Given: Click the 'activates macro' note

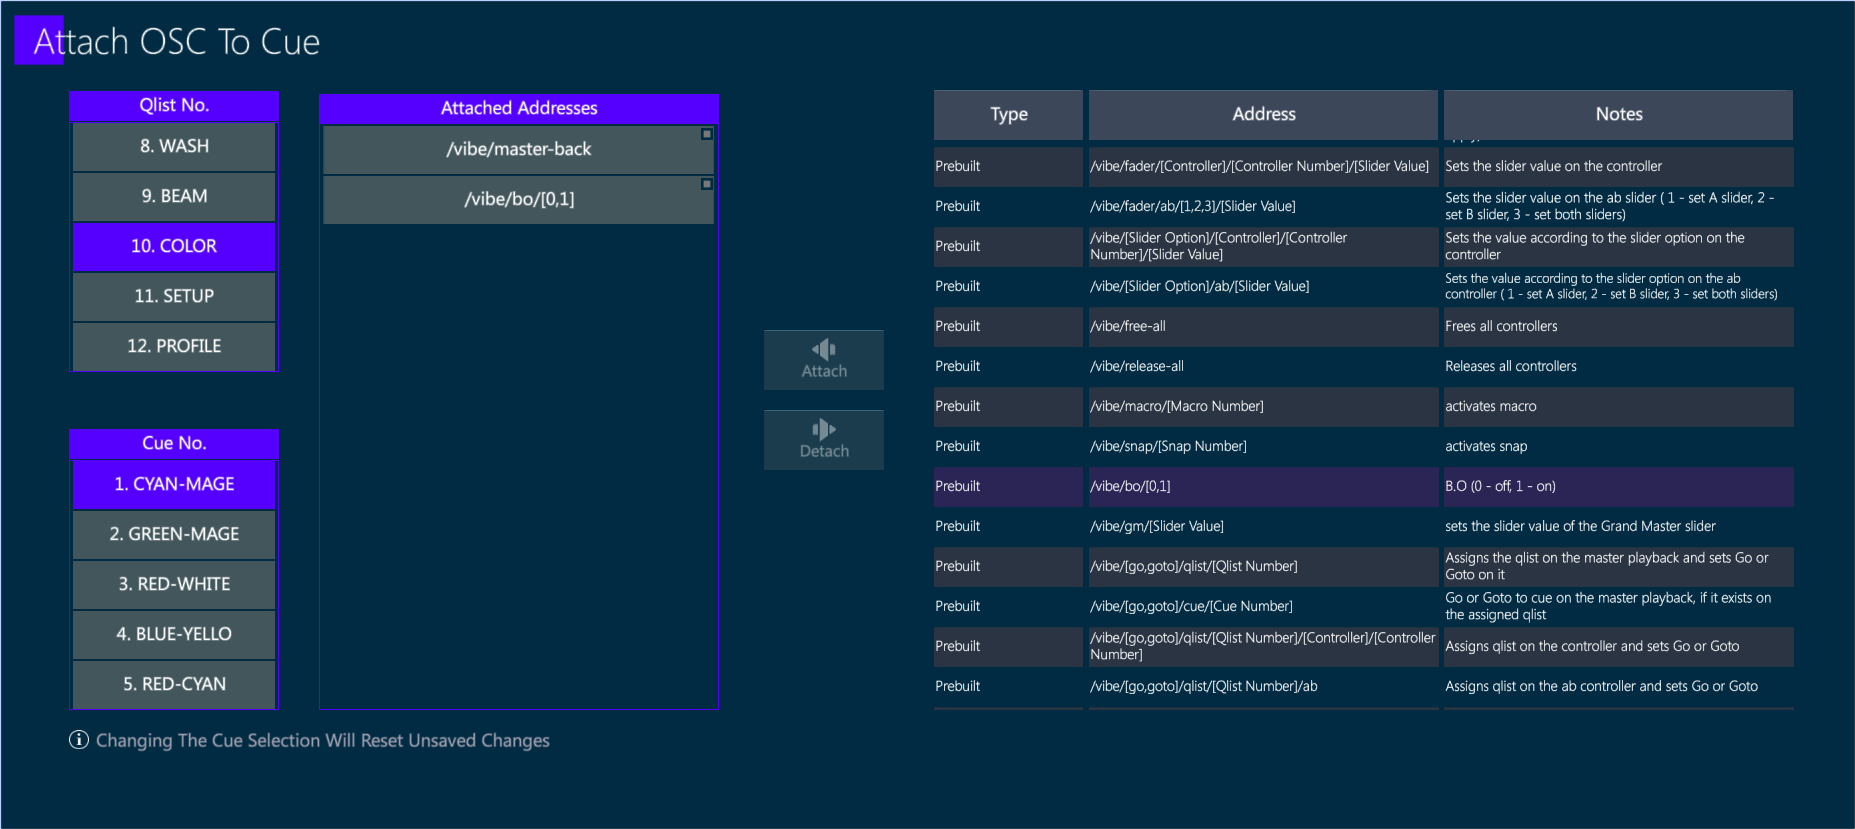Looking at the screenshot, I should coord(1618,406).
